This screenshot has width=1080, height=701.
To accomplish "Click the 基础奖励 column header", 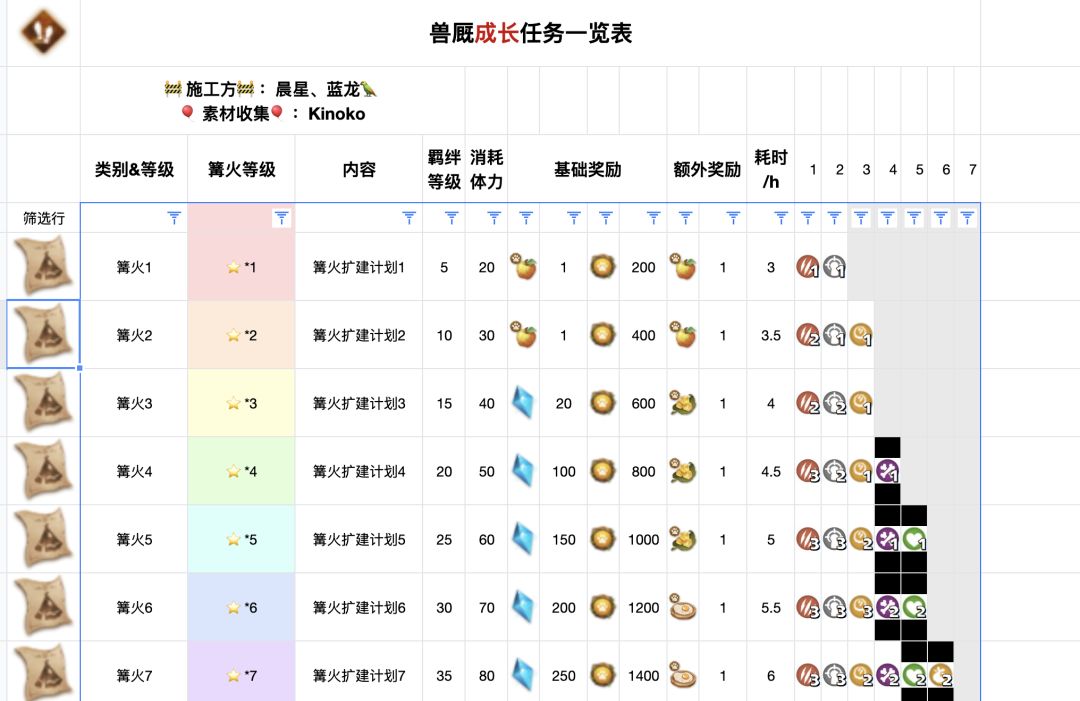I will pyautogui.click(x=588, y=169).
